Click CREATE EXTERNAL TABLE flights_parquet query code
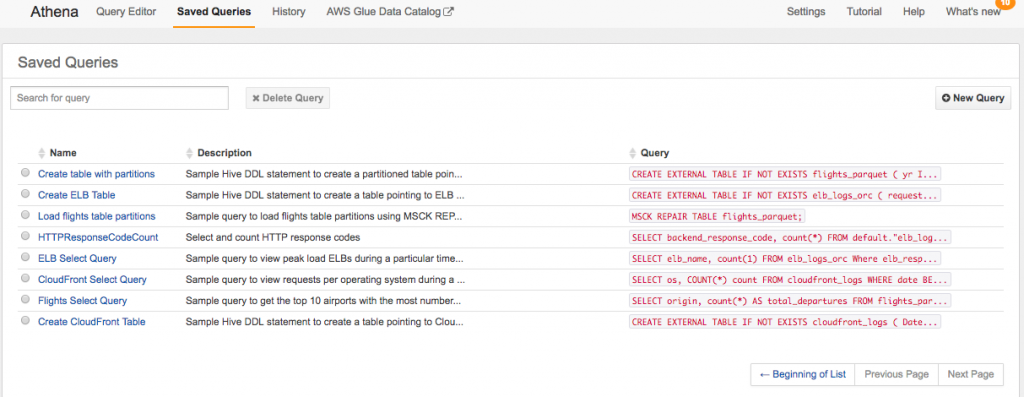The height and width of the screenshot is (397, 1024). coord(784,174)
